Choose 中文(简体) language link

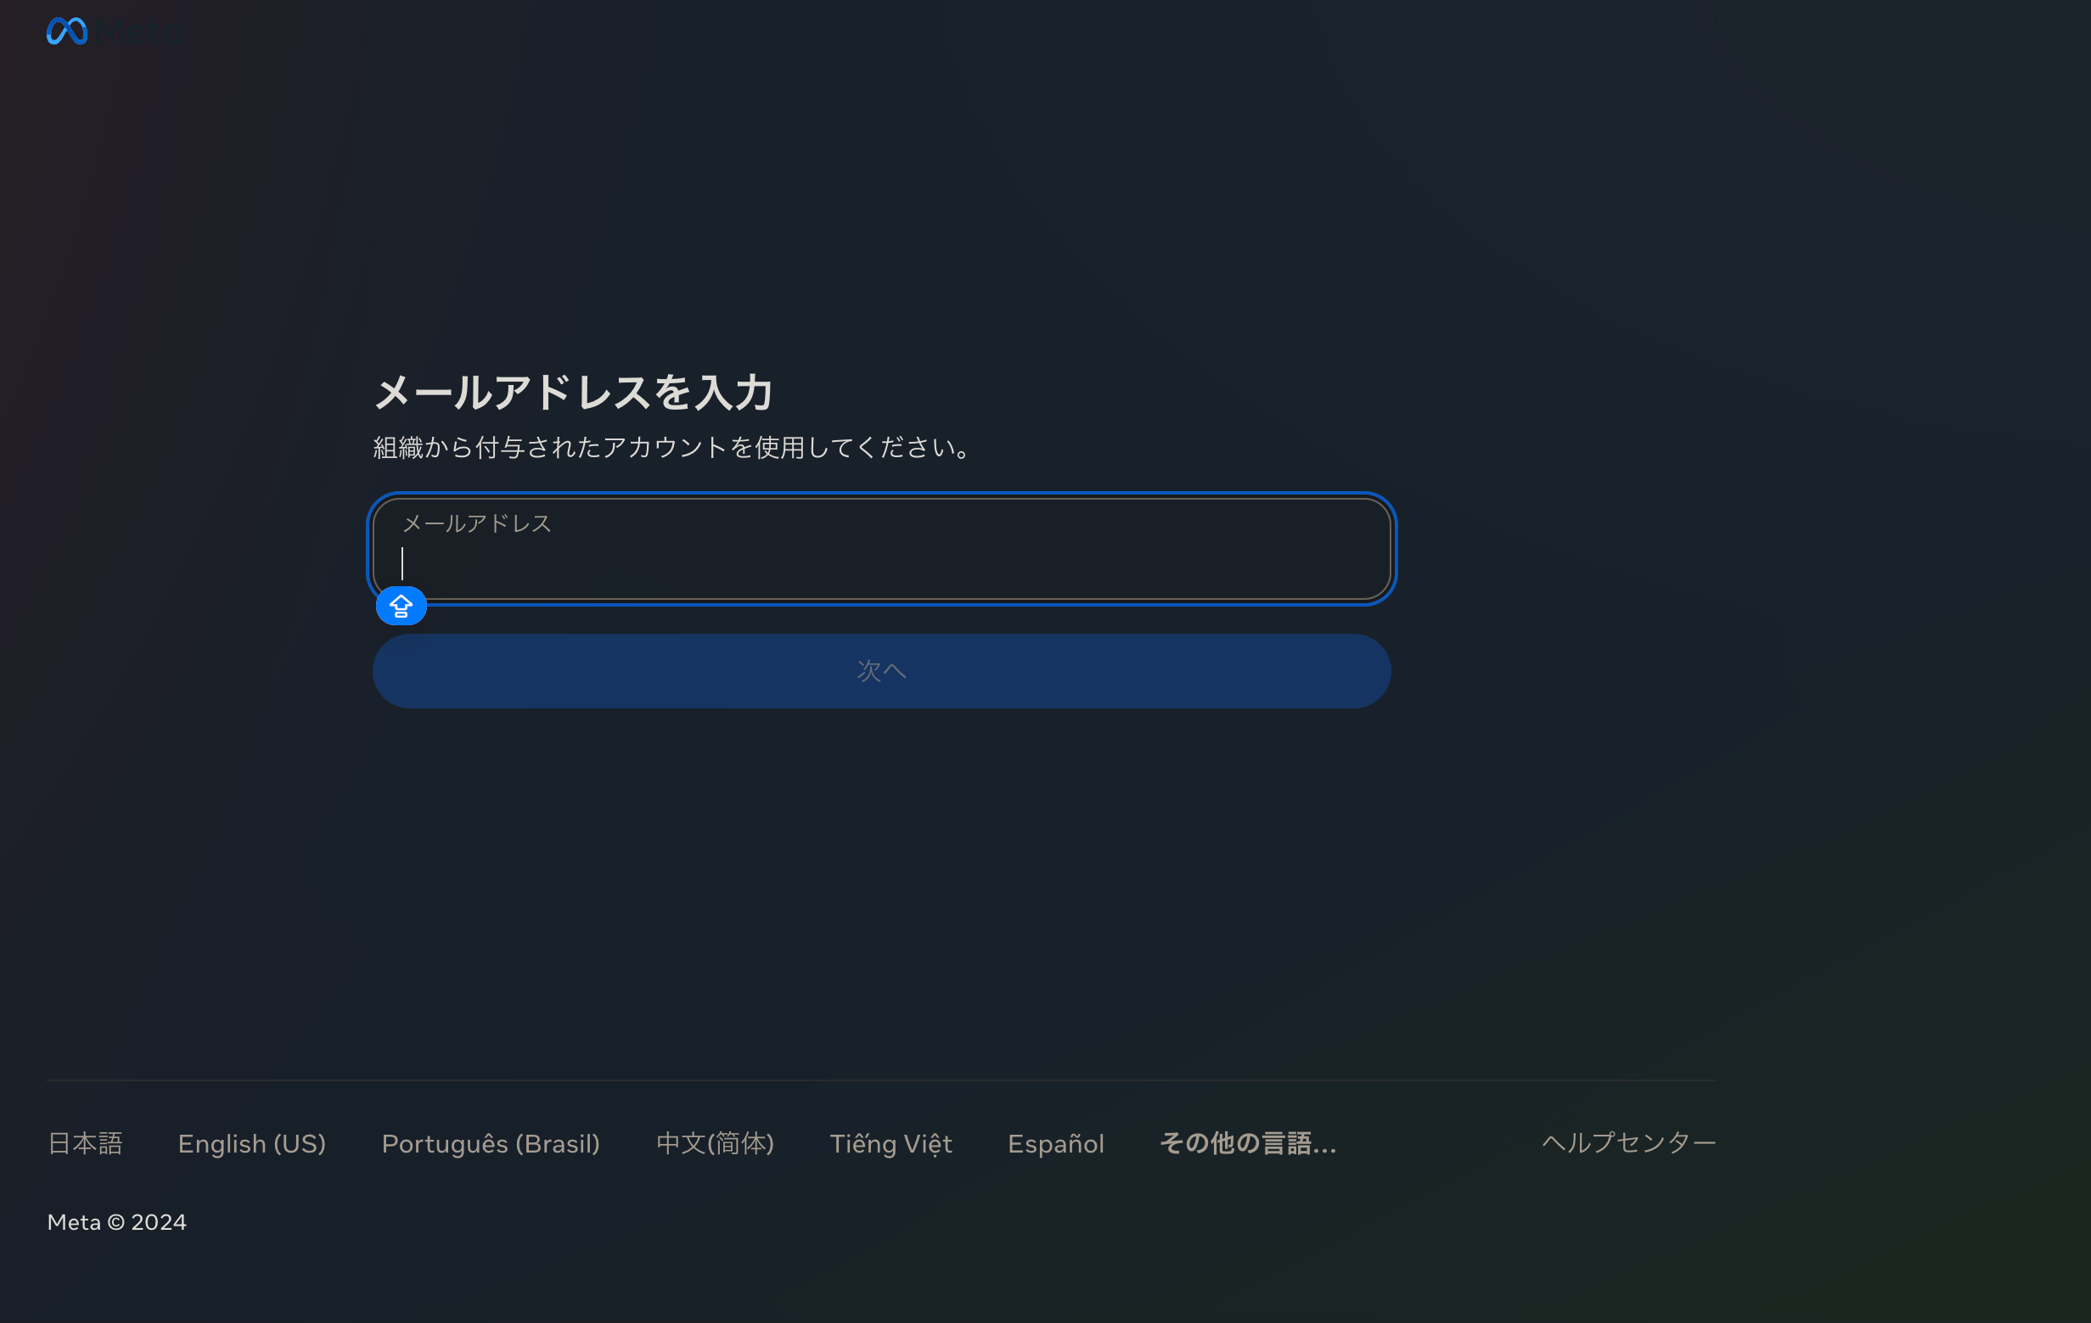(715, 1143)
